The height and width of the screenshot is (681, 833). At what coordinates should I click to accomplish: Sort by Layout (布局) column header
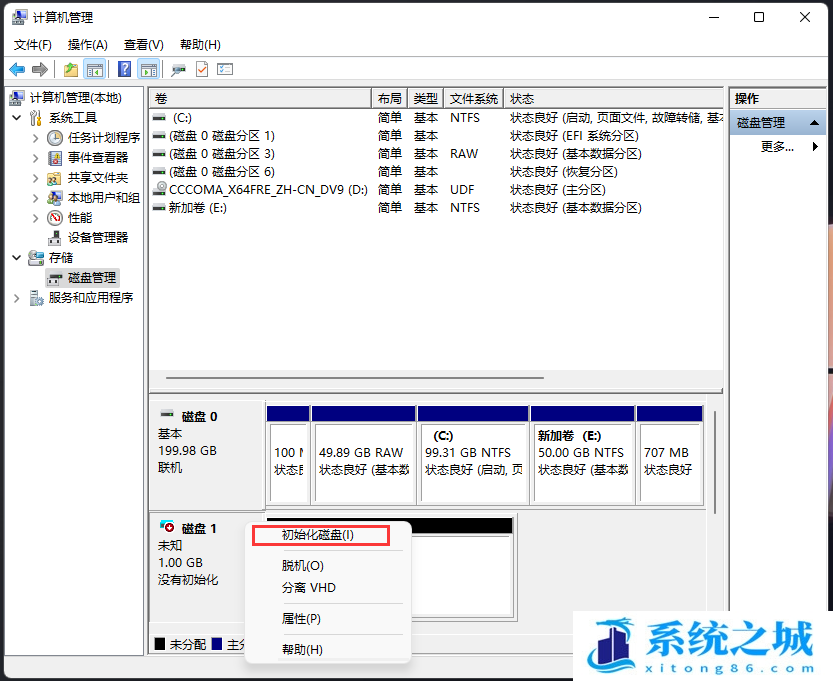389,99
